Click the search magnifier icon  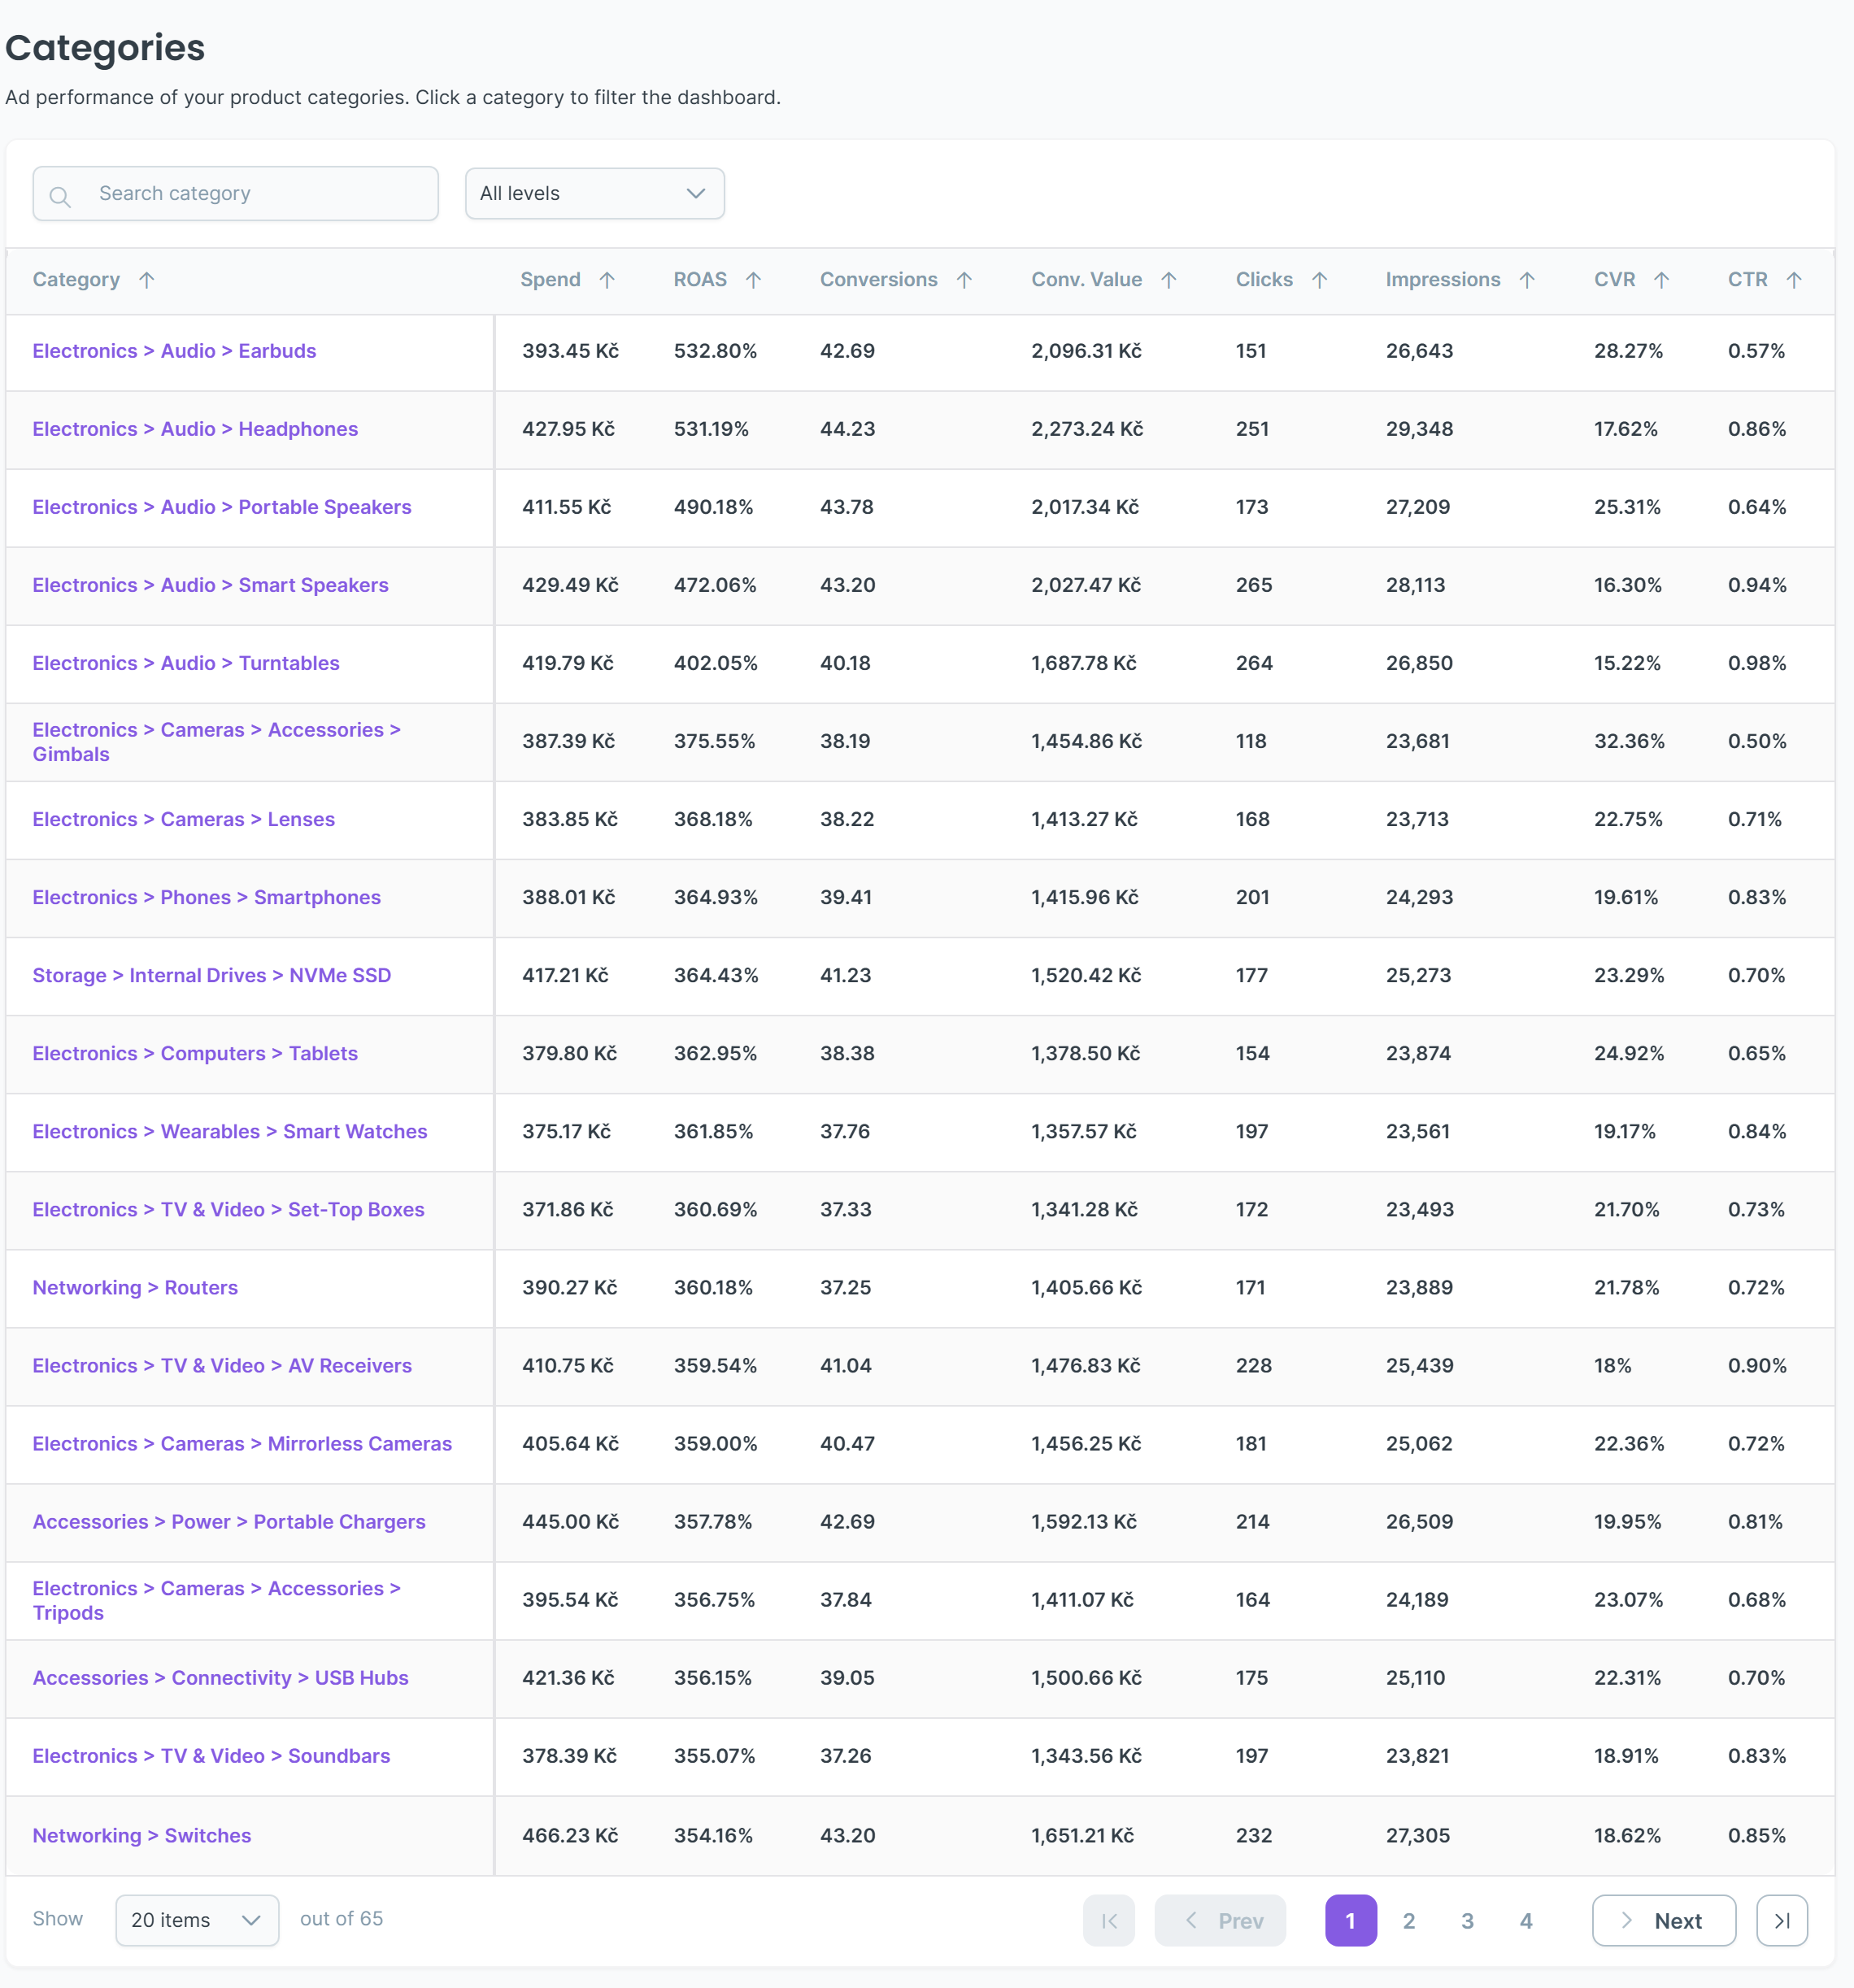point(60,196)
